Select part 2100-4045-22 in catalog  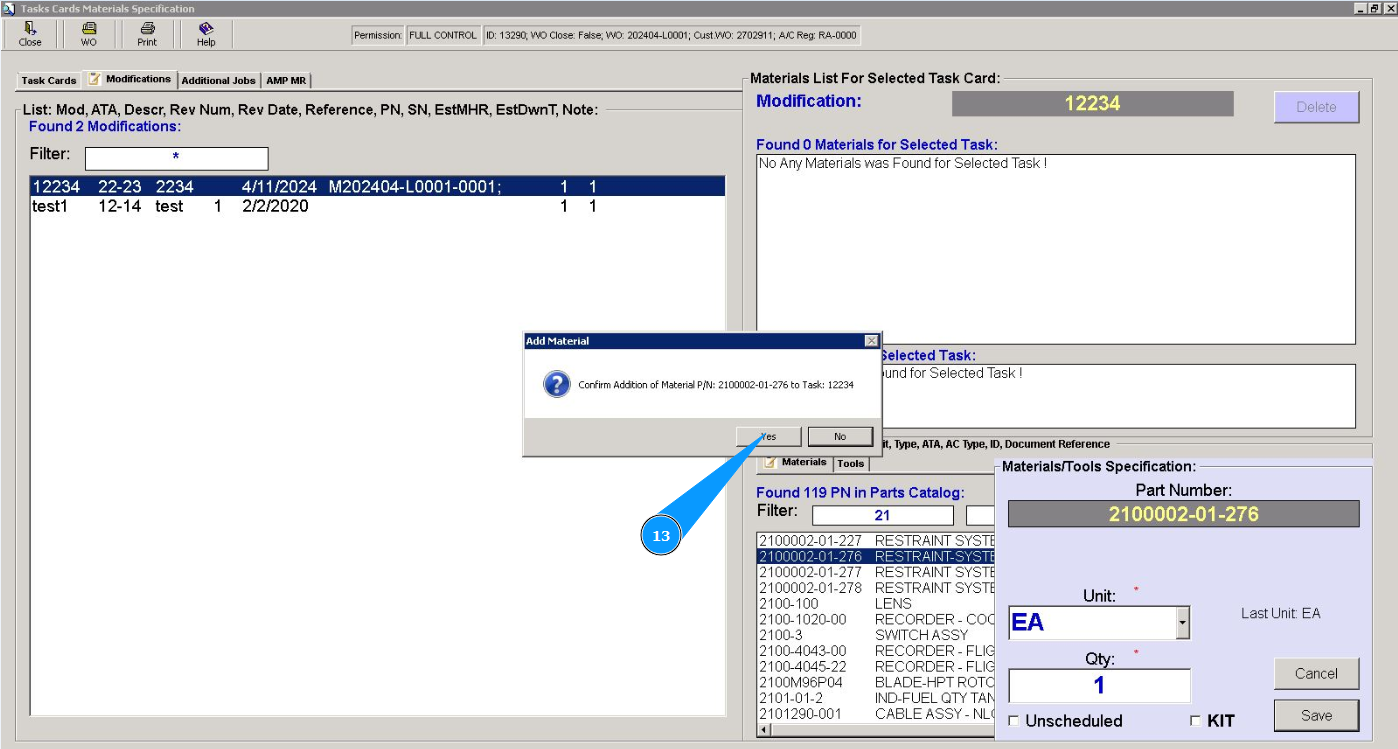click(x=877, y=667)
